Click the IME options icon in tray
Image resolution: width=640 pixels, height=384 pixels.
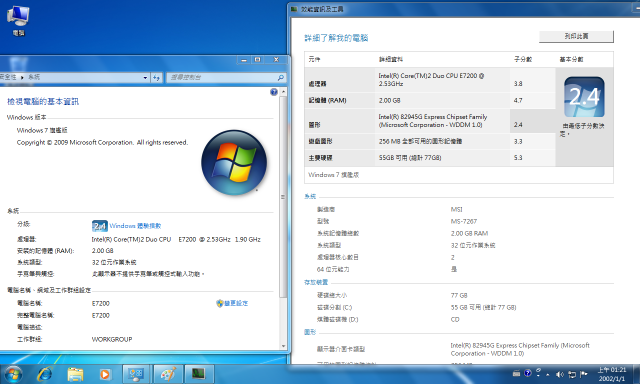(x=538, y=372)
